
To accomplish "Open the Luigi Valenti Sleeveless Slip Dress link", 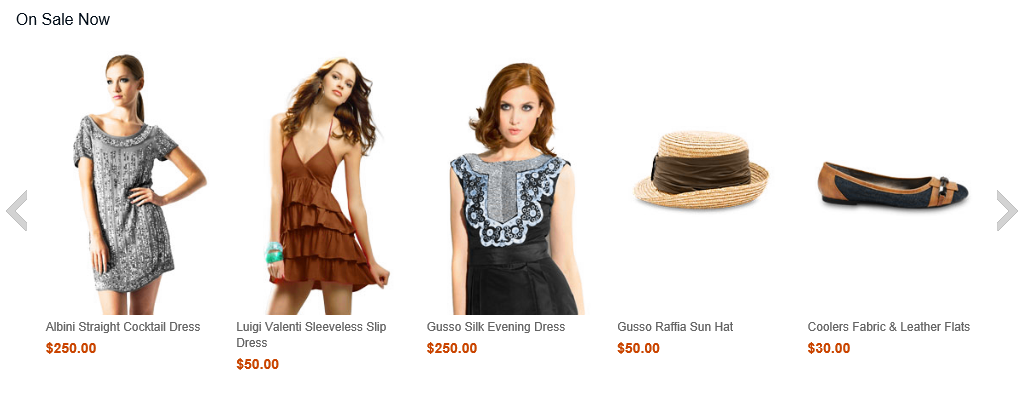I will 311,334.
